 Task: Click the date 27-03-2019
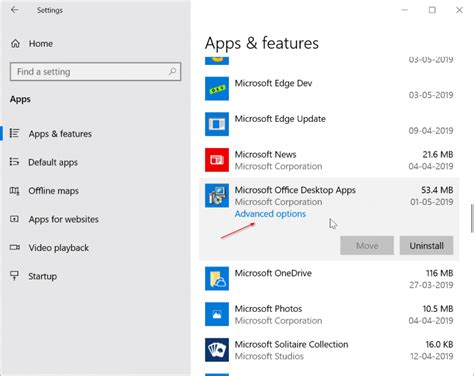(431, 285)
